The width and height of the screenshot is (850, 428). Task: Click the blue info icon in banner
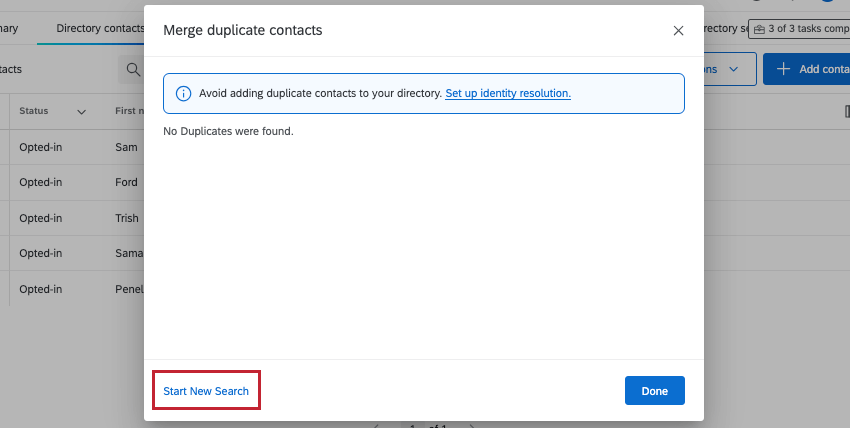183,93
